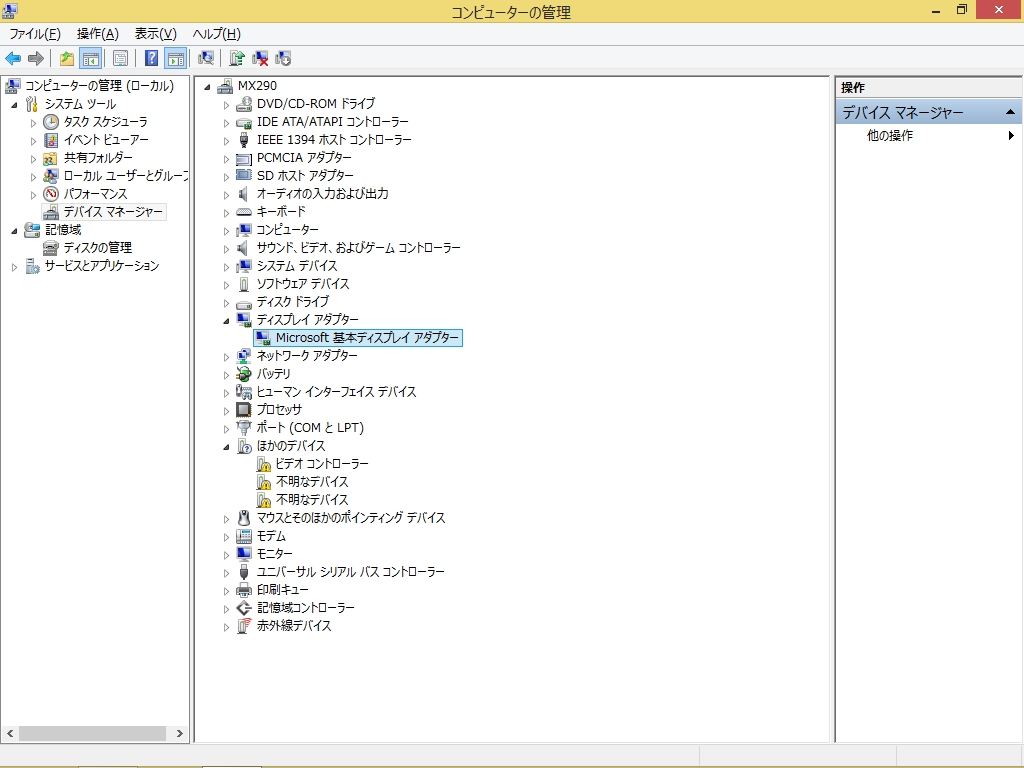Select the システム デバイス category

(x=297, y=266)
